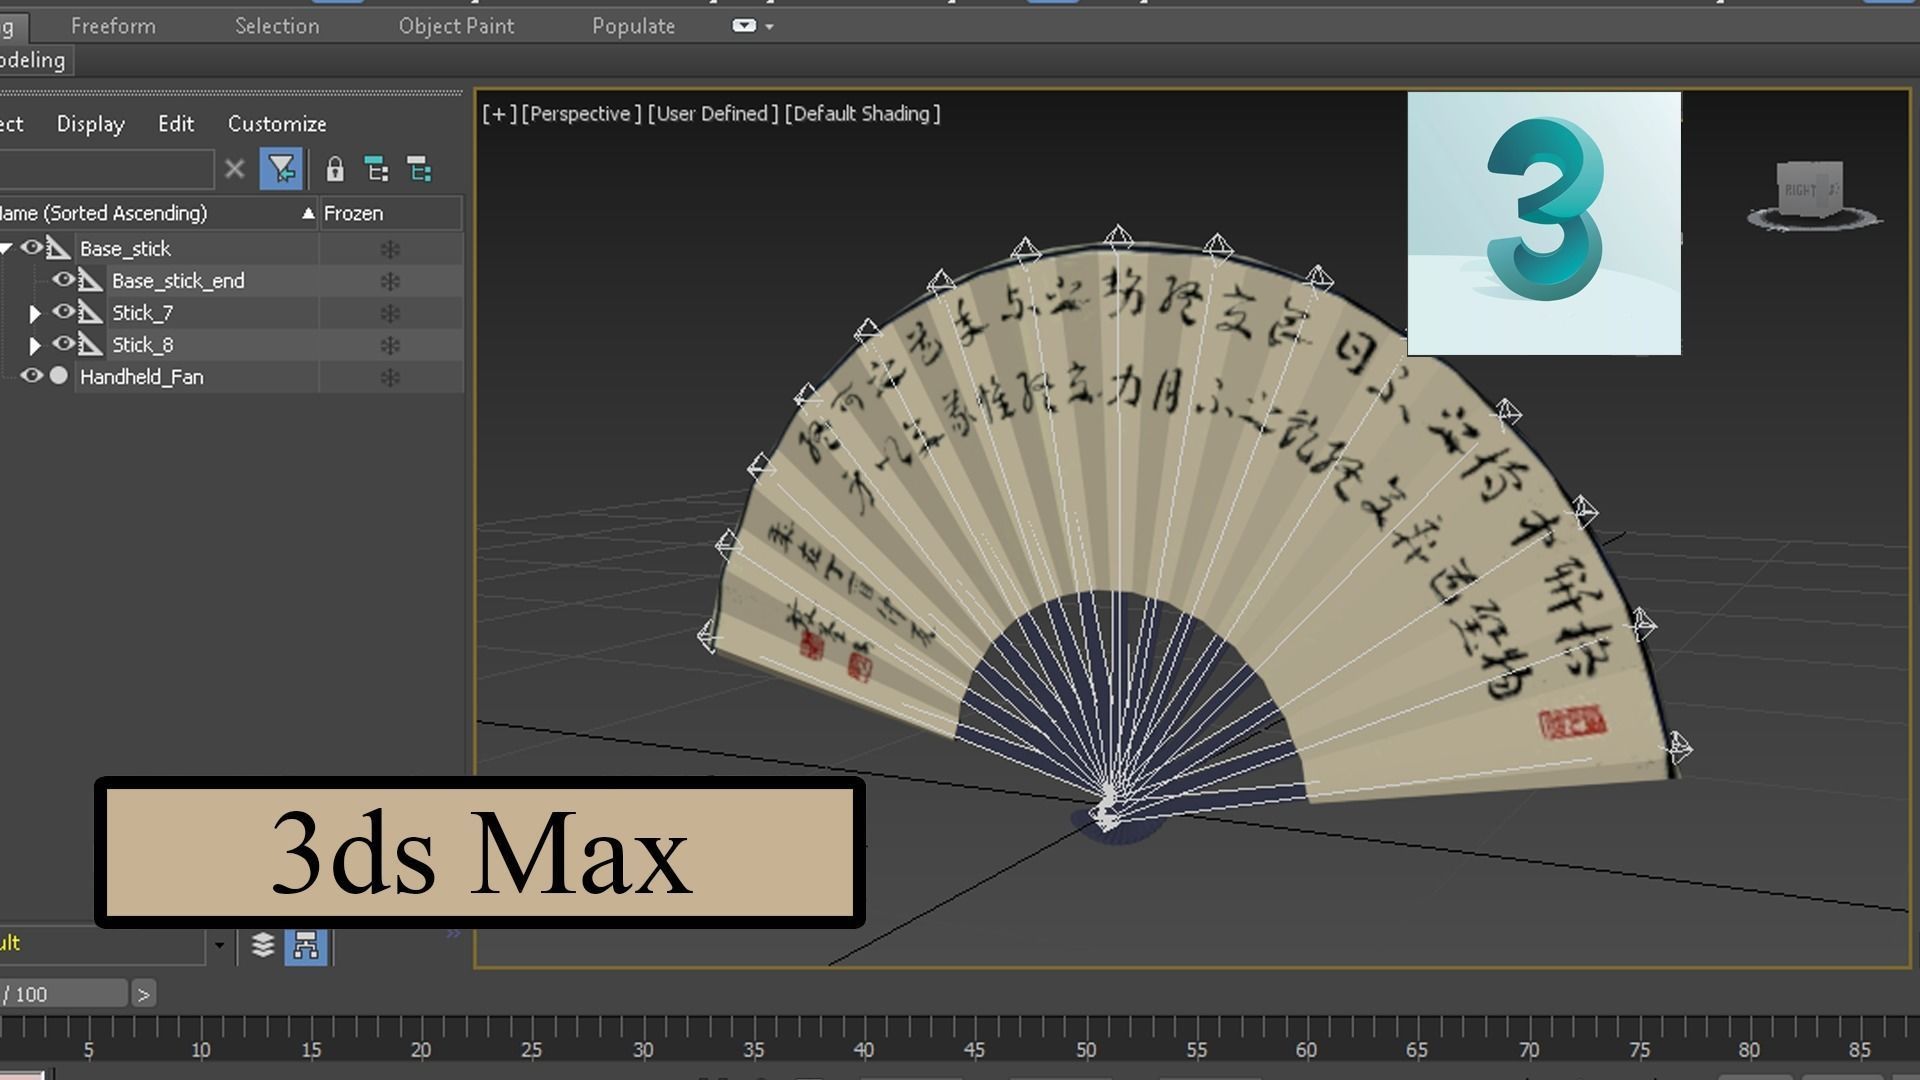Screen dimensions: 1920x1080
Task: Click the Sort by Layer stack icon
Action: click(x=263, y=945)
